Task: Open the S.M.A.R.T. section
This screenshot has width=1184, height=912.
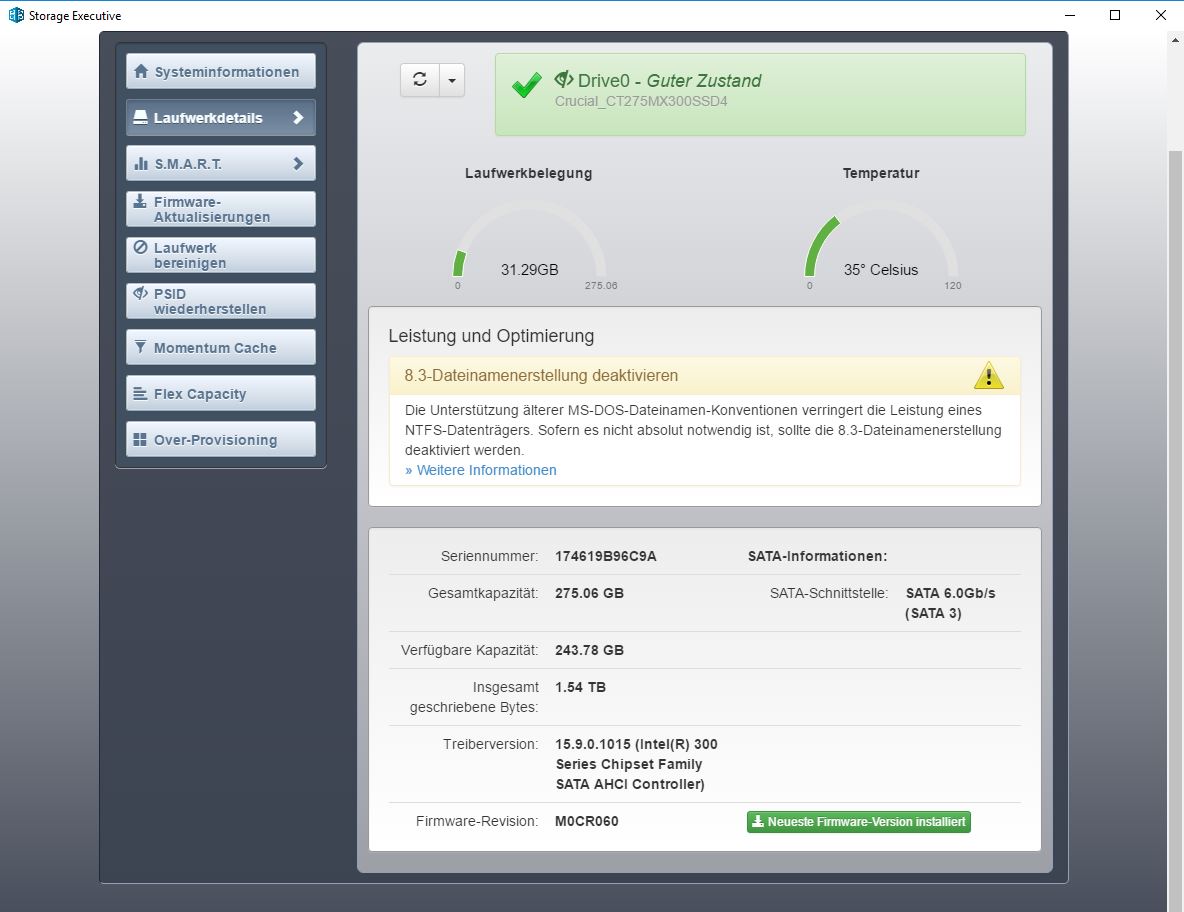Action: pos(220,164)
